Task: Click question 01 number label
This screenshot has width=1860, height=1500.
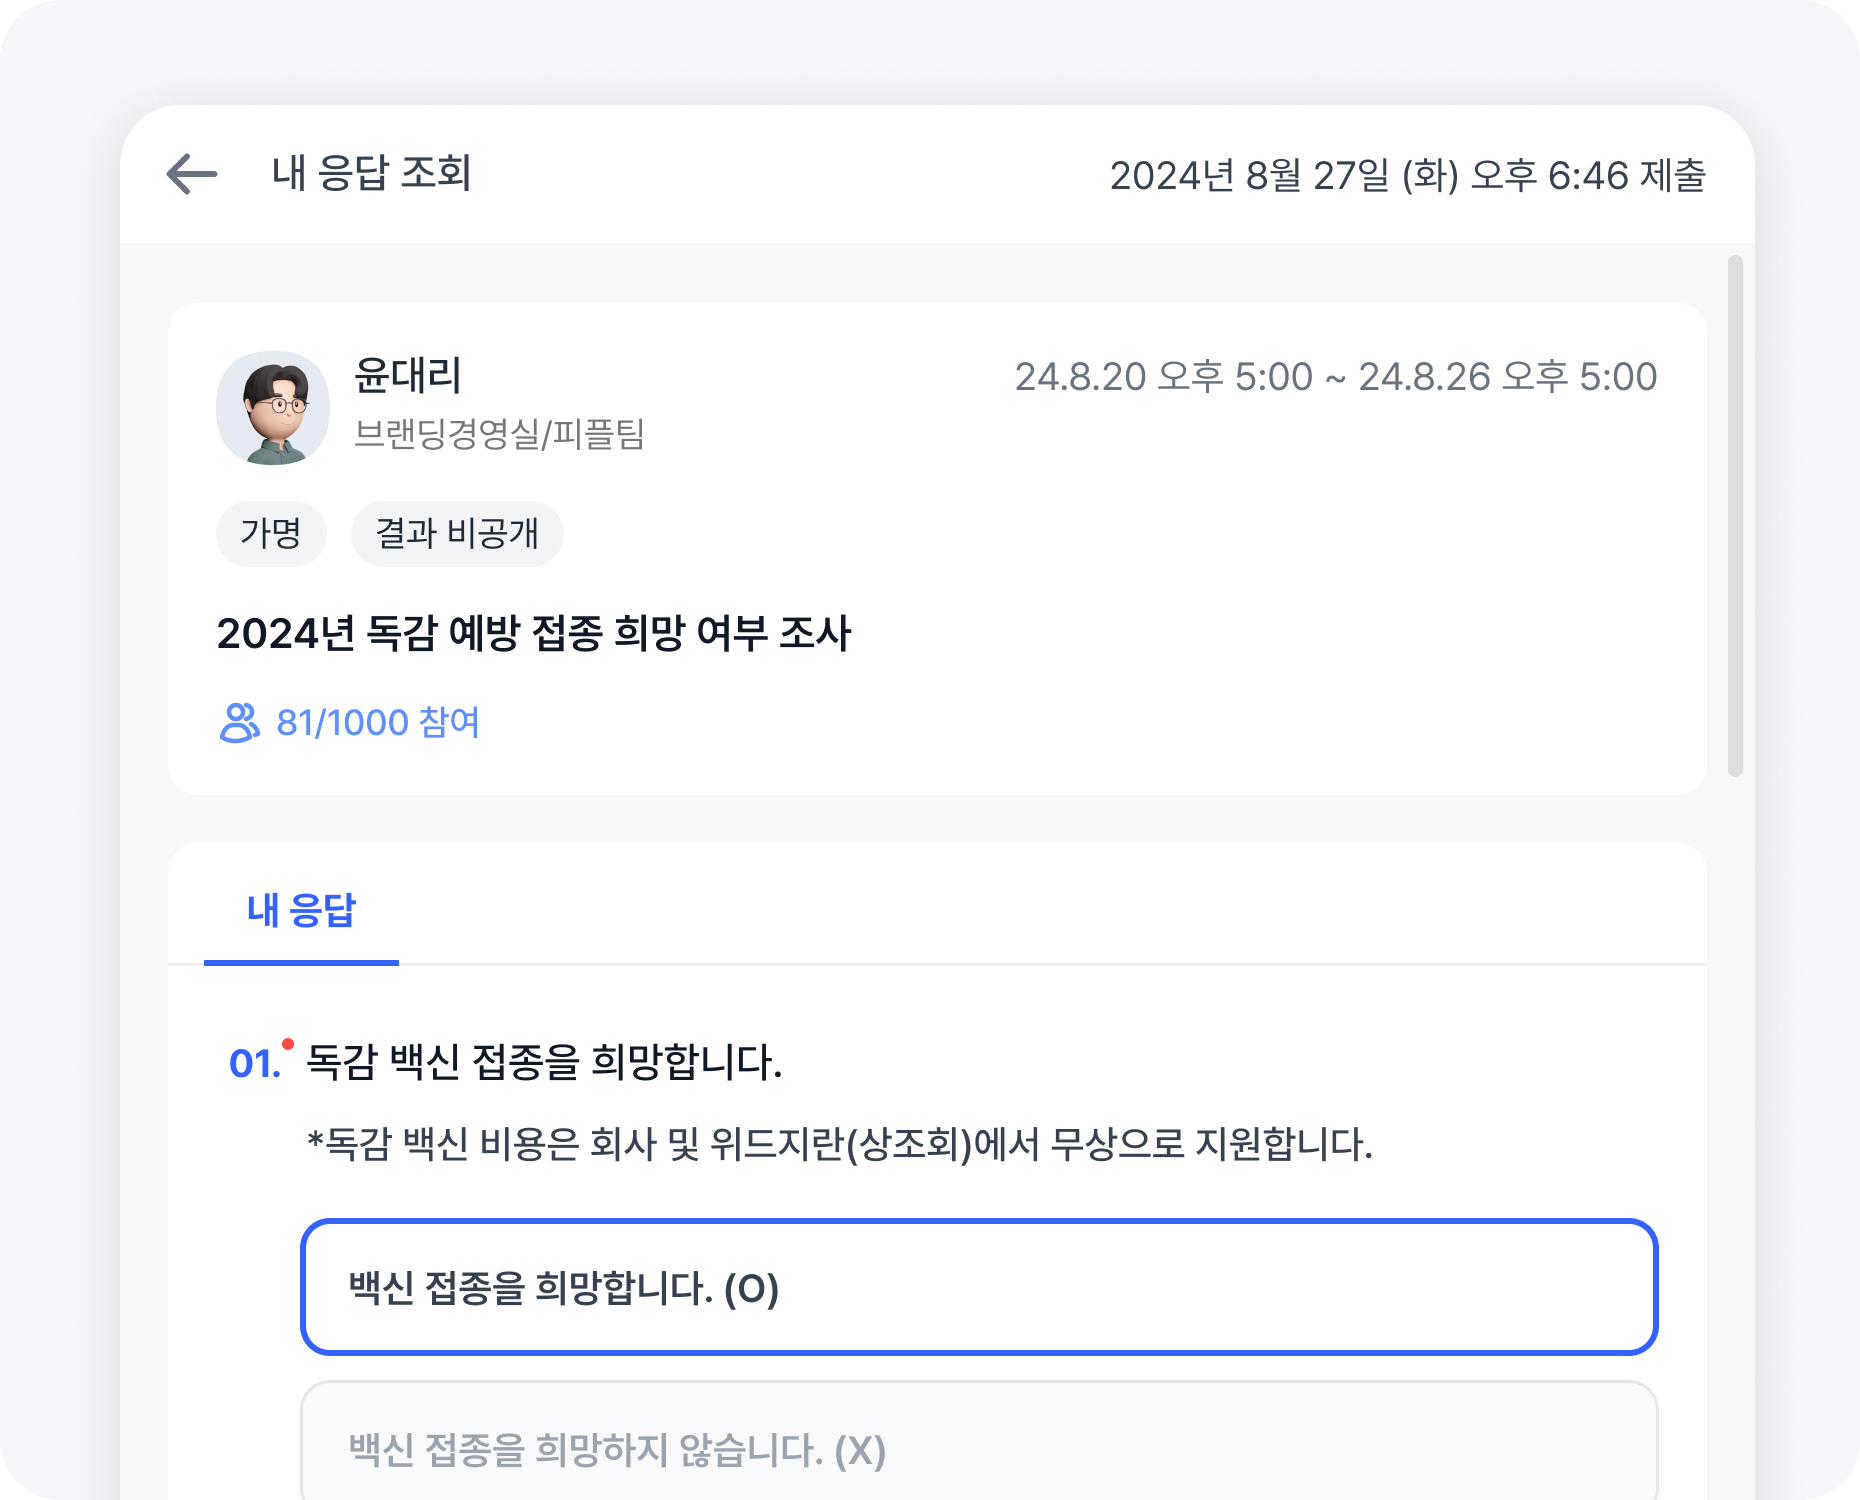Action: pyautogui.click(x=254, y=1063)
